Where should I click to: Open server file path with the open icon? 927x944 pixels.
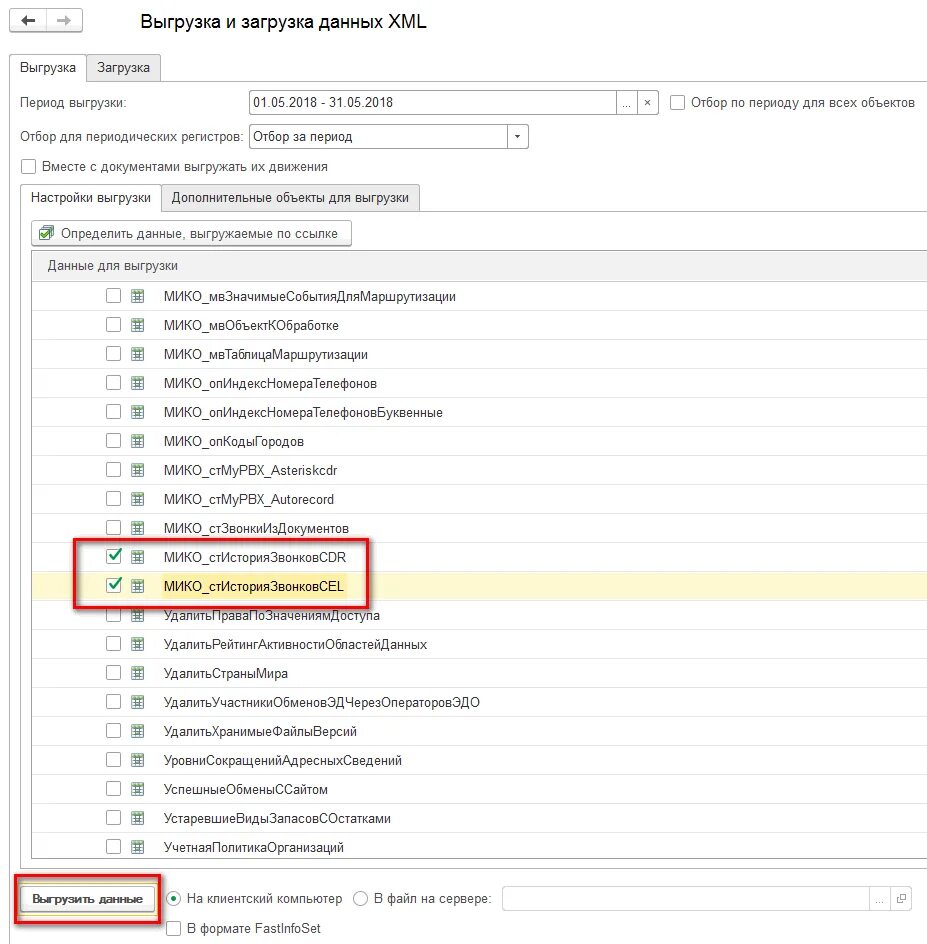tap(901, 899)
